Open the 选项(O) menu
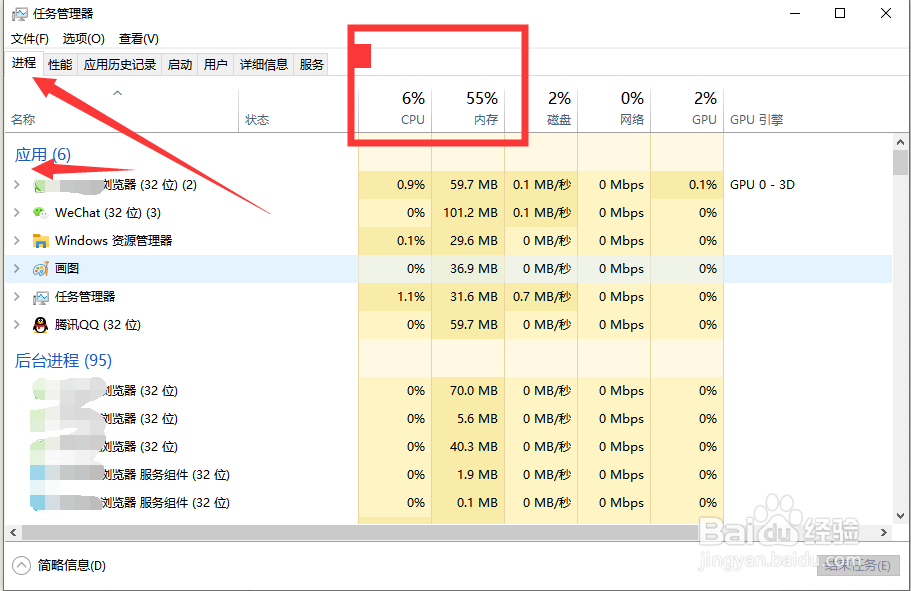The image size is (911, 591). click(x=84, y=39)
